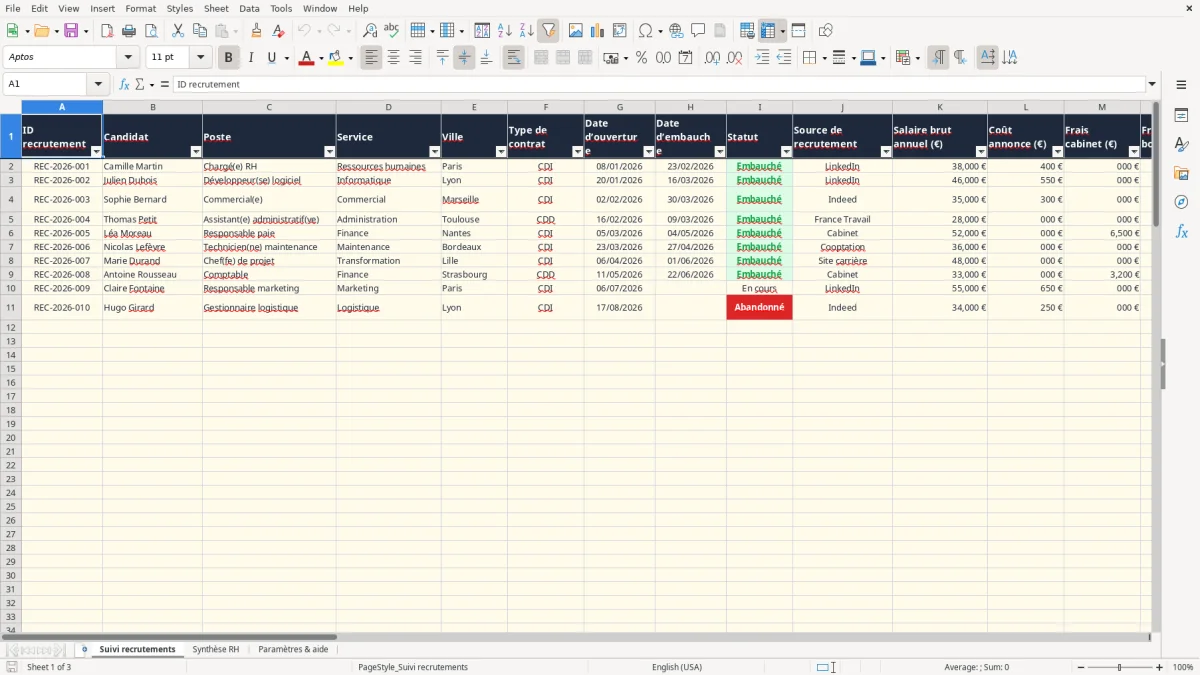Click Sort Ascending icon
The image size is (1200, 675).
click(x=504, y=31)
